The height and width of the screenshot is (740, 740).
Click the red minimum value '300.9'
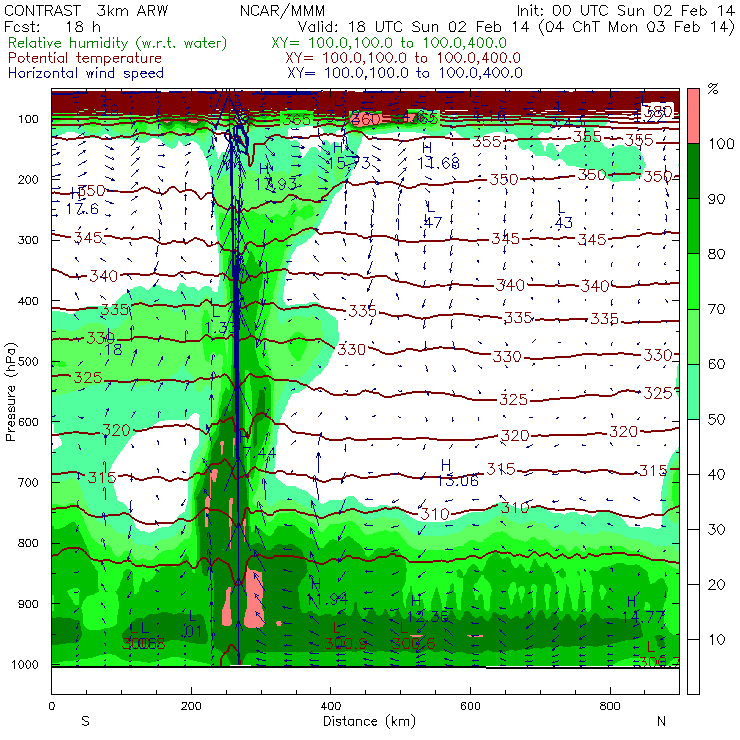coord(346,643)
